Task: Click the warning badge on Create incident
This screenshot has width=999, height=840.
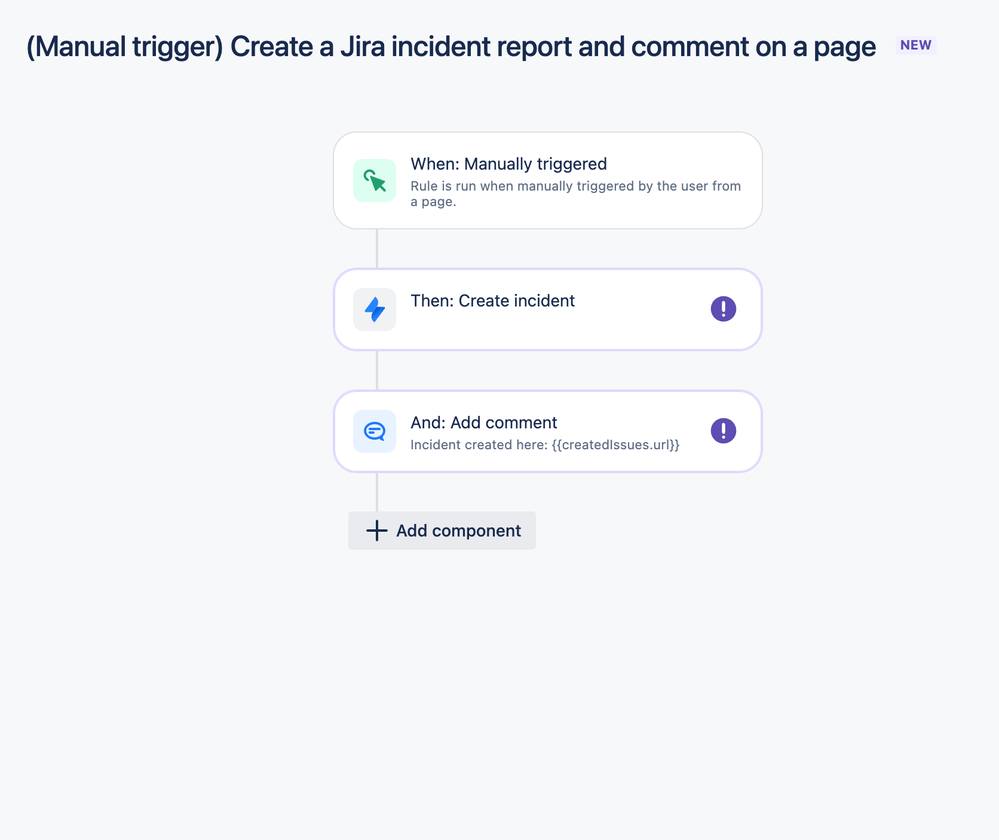Action: (x=723, y=309)
